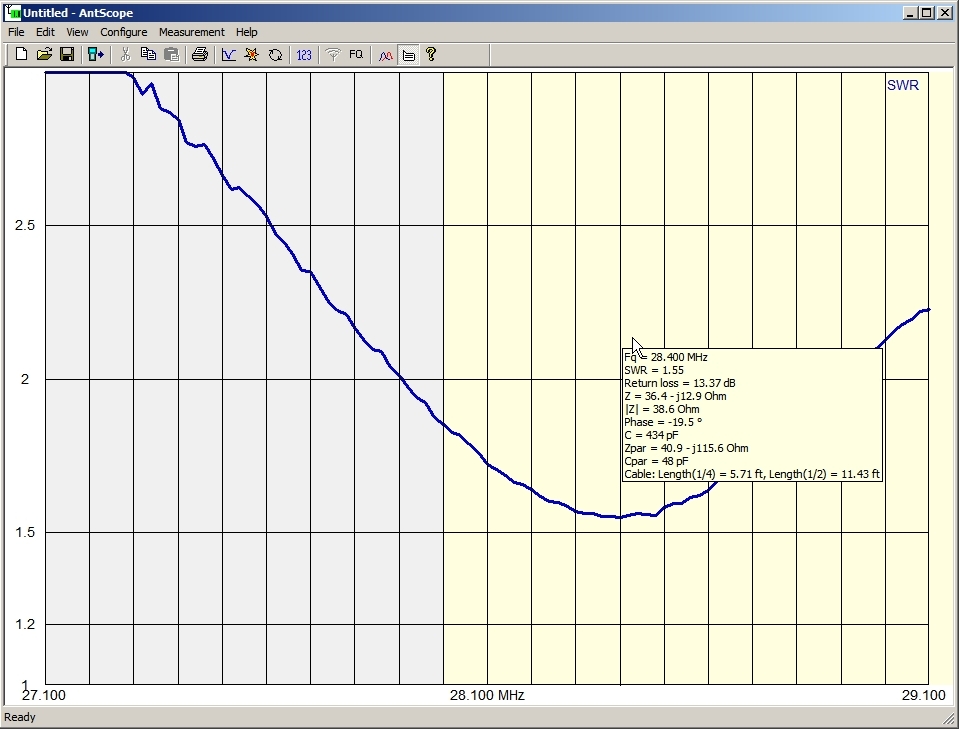Open the File menu
This screenshot has width=959, height=729.
pyautogui.click(x=16, y=32)
